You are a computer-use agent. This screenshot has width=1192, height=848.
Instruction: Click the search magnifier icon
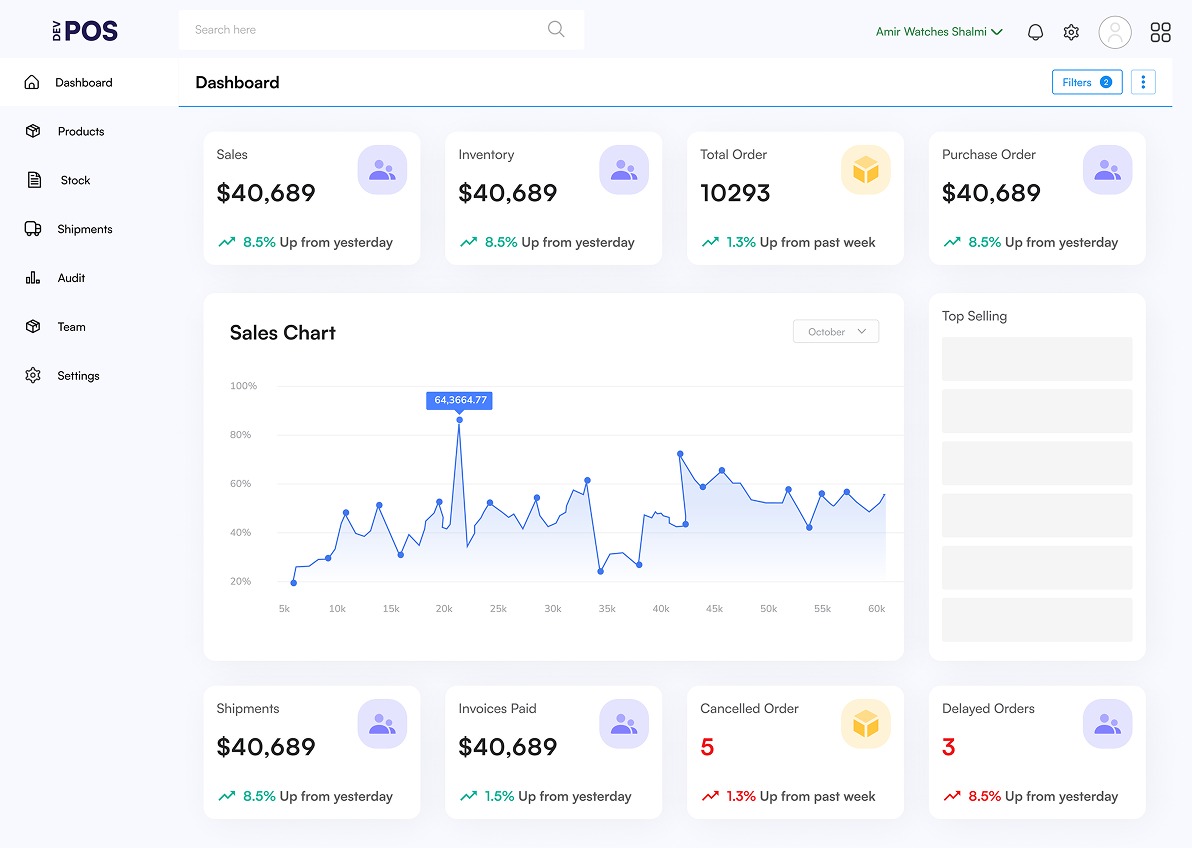(556, 29)
